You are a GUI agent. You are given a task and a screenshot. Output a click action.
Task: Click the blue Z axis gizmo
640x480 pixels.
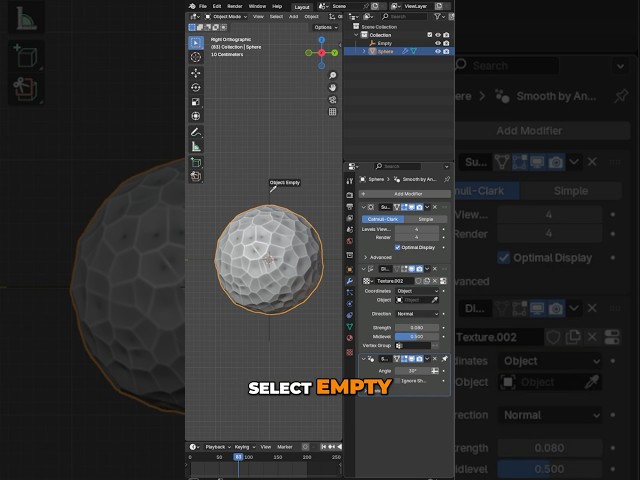[322, 40]
